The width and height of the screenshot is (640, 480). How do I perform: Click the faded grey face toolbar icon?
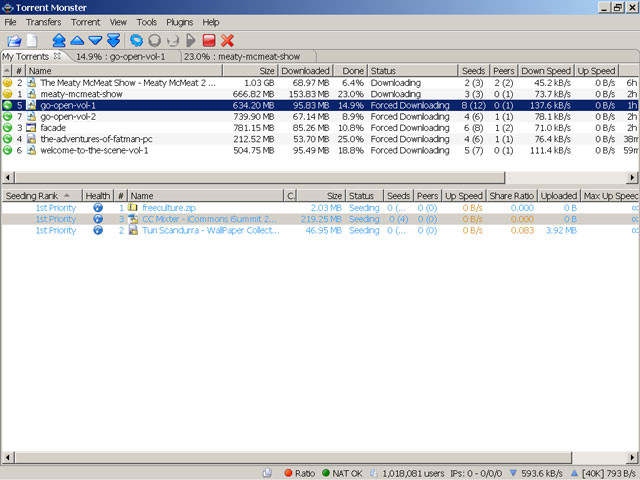(x=173, y=40)
